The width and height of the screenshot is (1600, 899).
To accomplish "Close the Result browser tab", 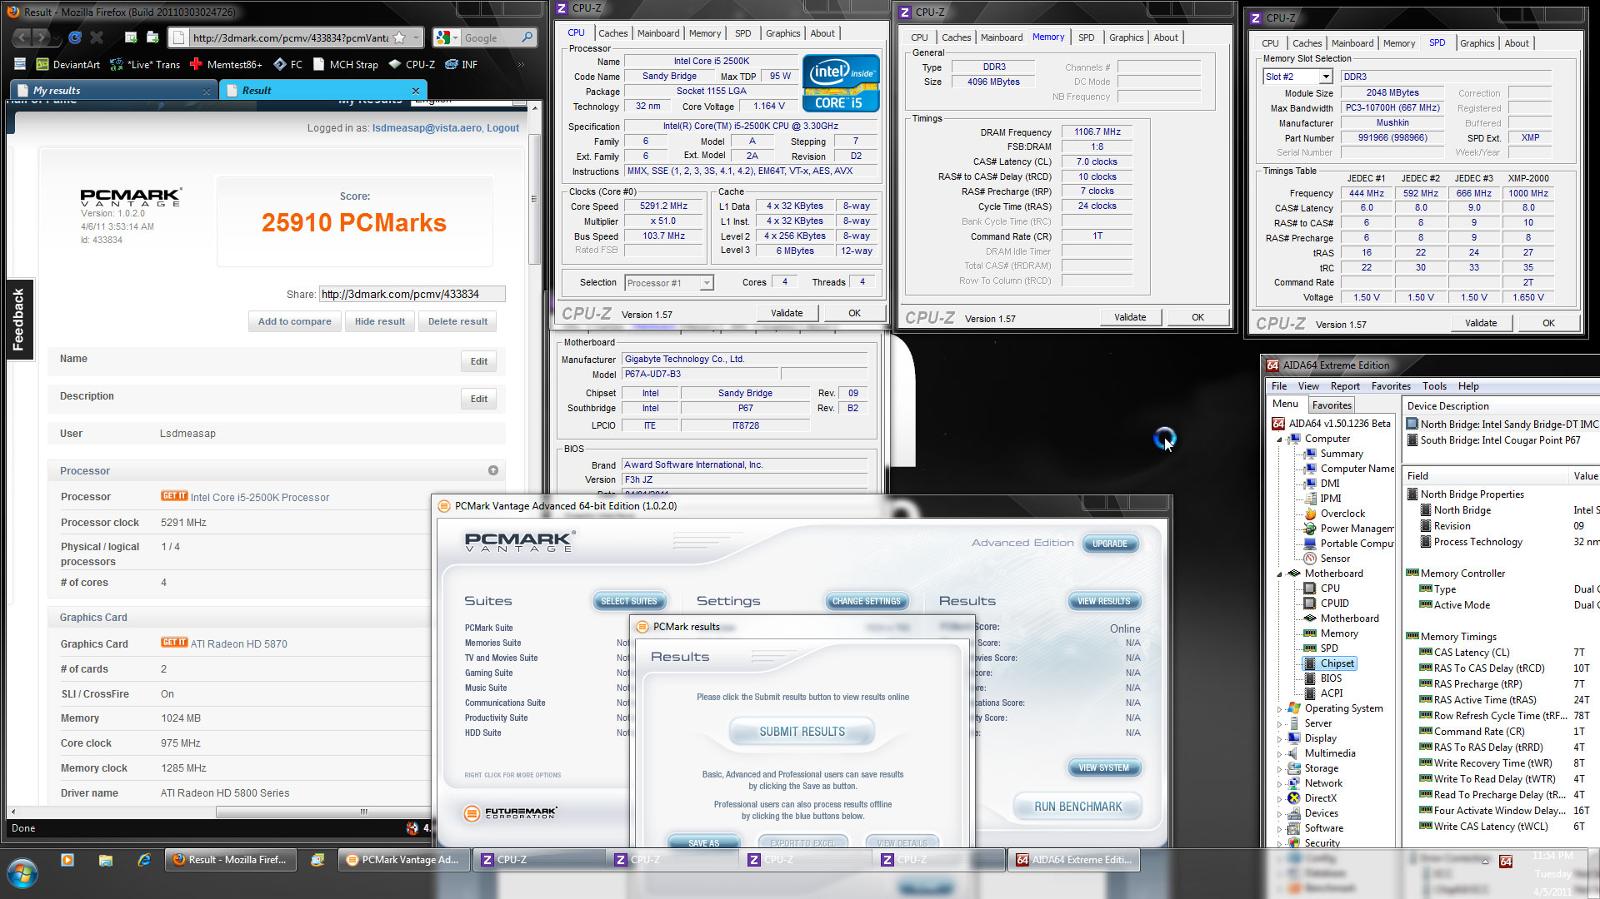I will (x=416, y=90).
